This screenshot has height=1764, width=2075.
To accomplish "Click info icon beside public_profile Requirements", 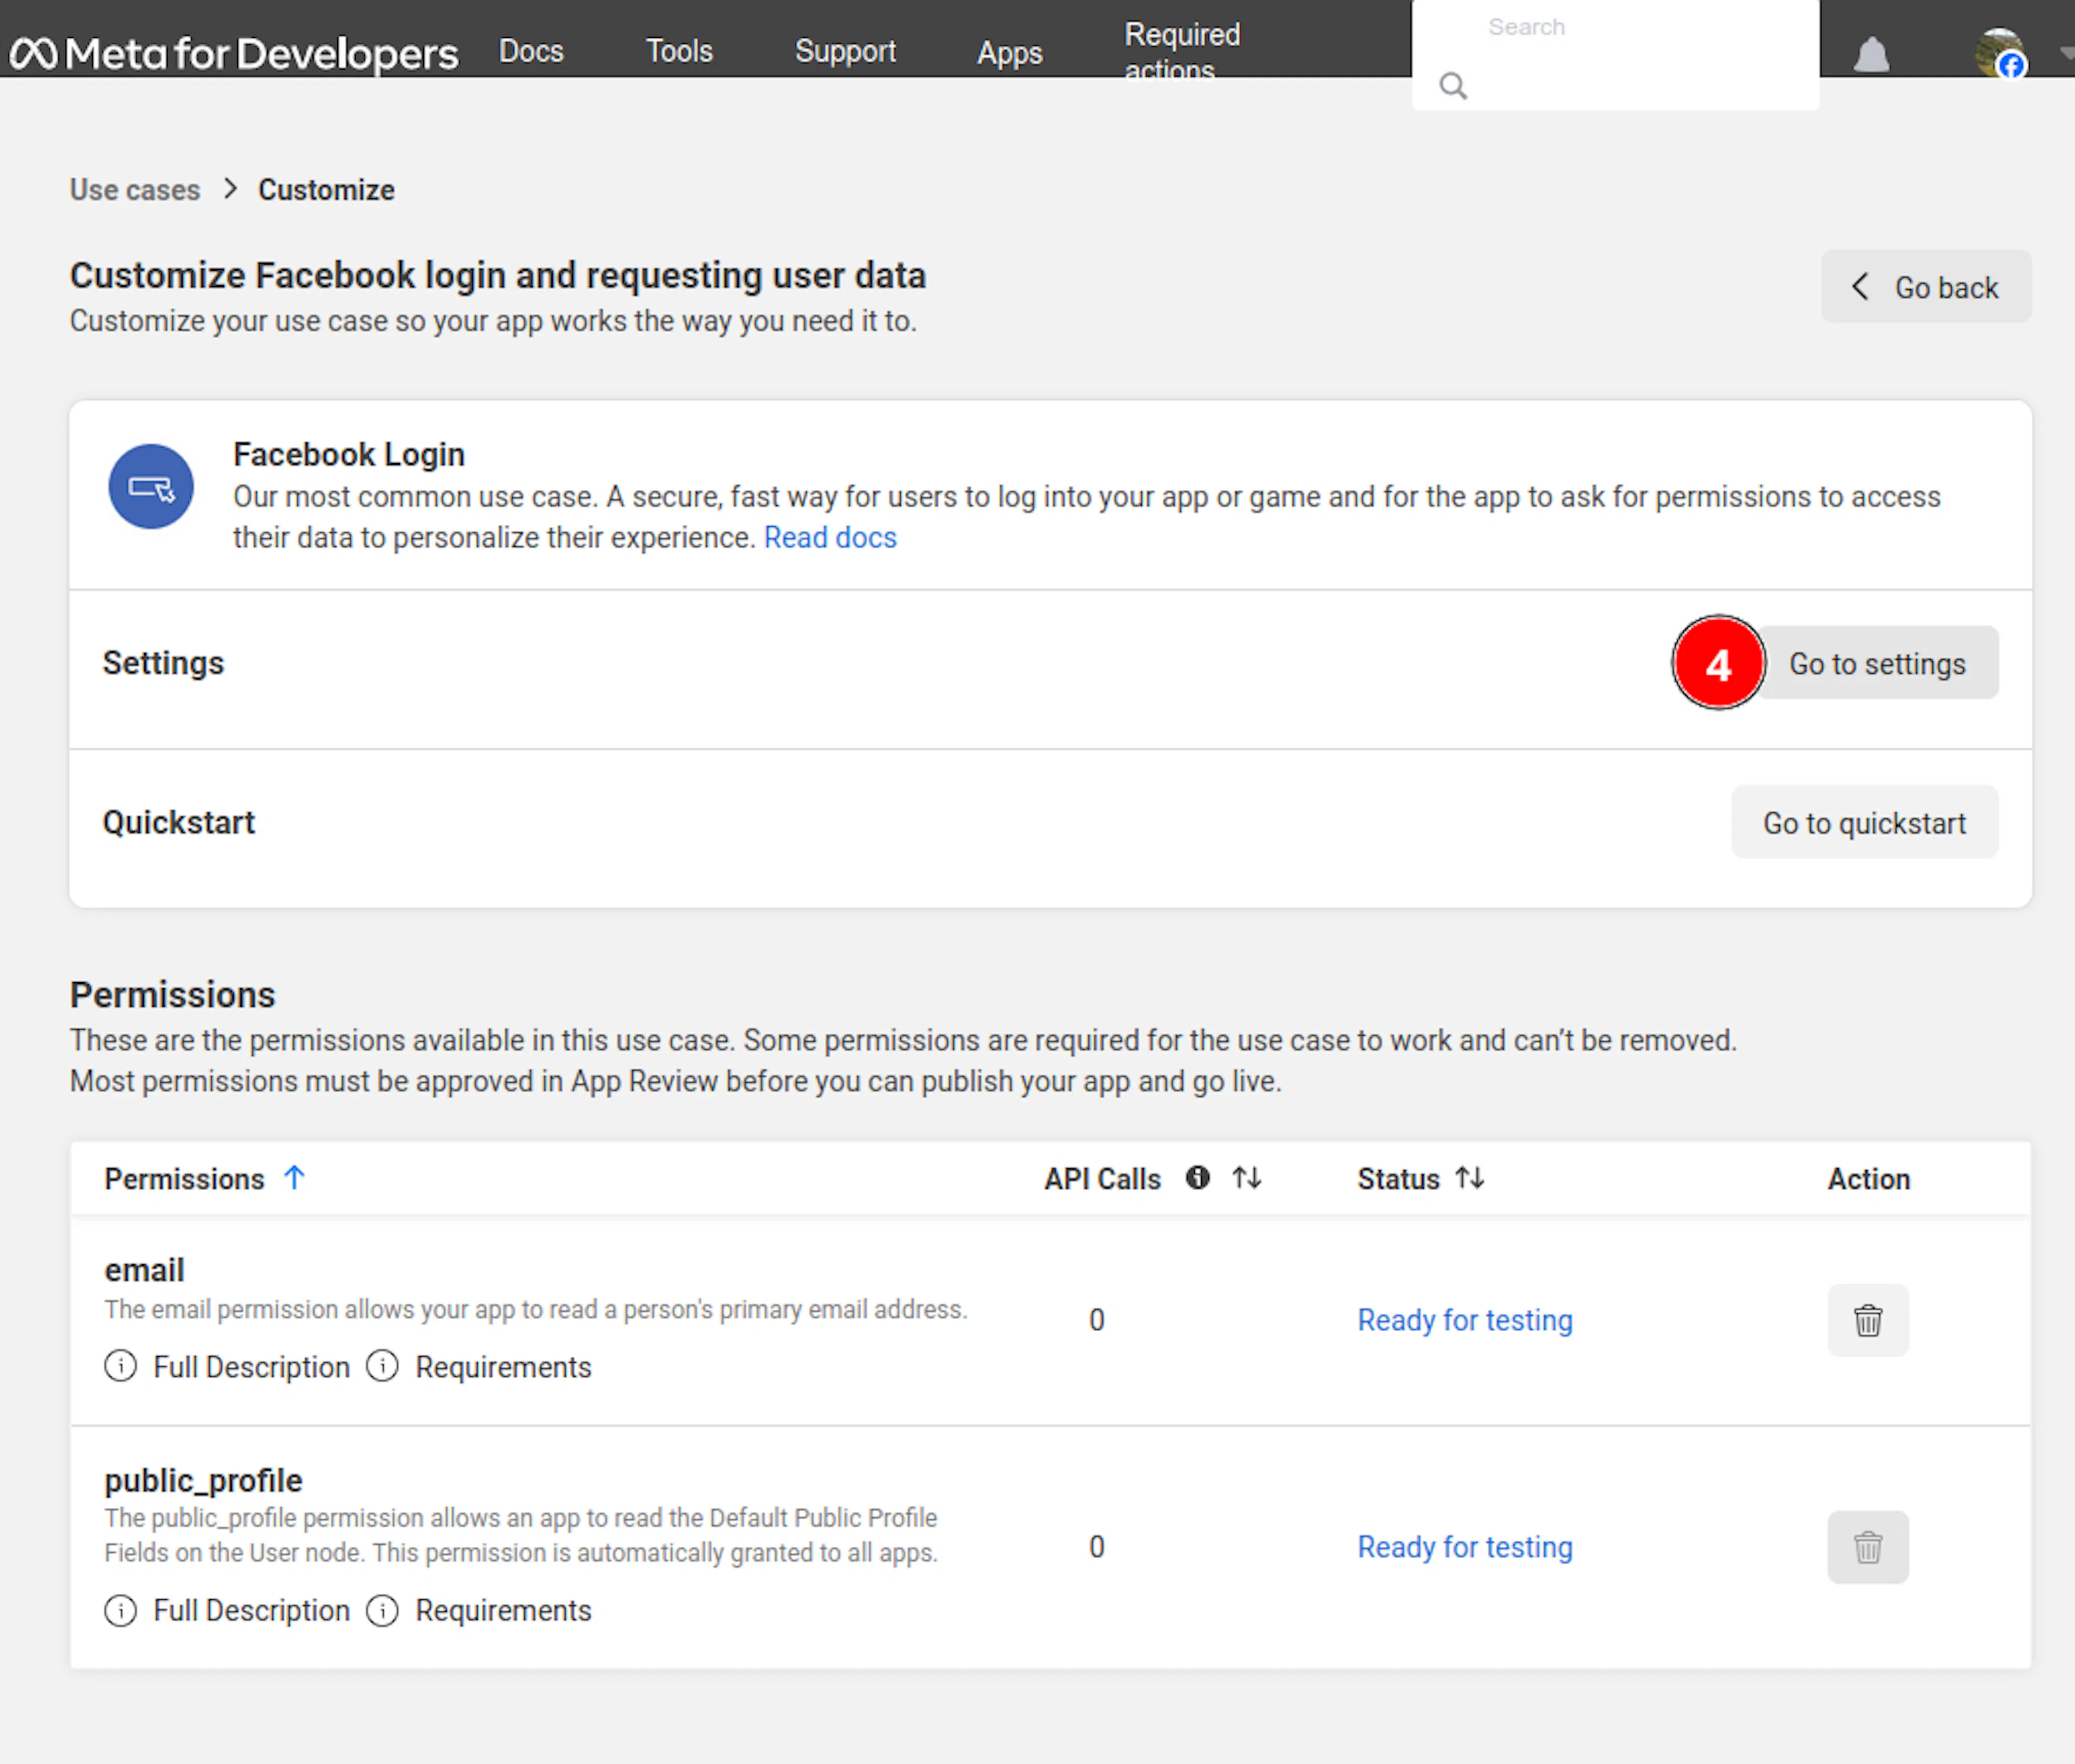I will [x=382, y=1610].
